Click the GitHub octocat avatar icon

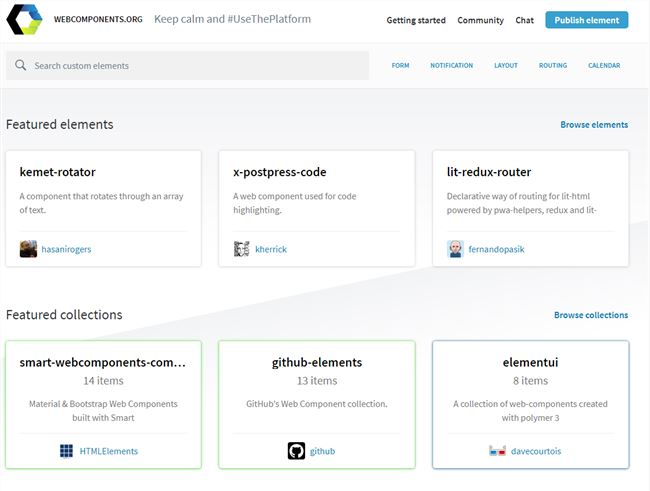296,451
